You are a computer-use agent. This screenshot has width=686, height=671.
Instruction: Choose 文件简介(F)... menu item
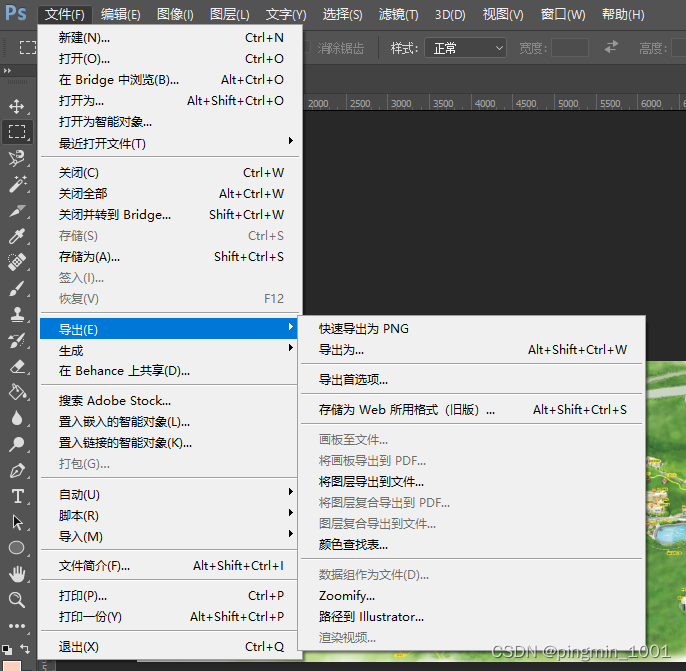coord(168,566)
